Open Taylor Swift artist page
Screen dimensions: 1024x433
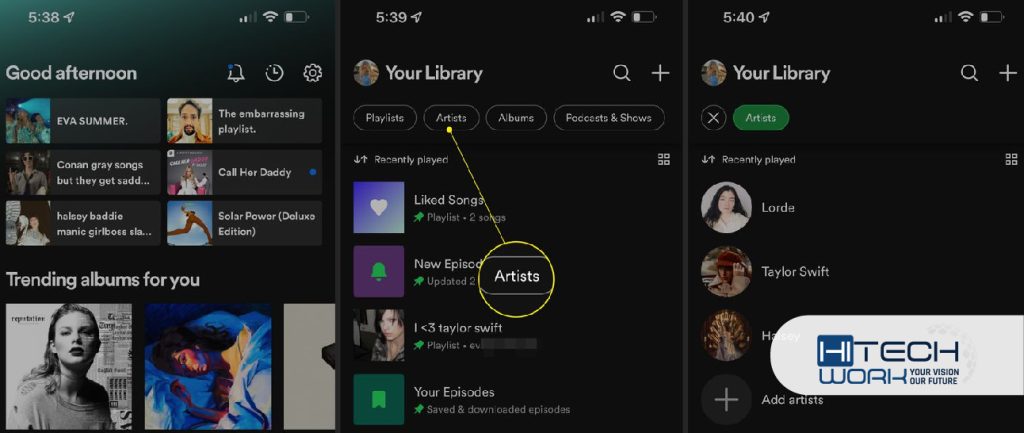pyautogui.click(x=859, y=272)
